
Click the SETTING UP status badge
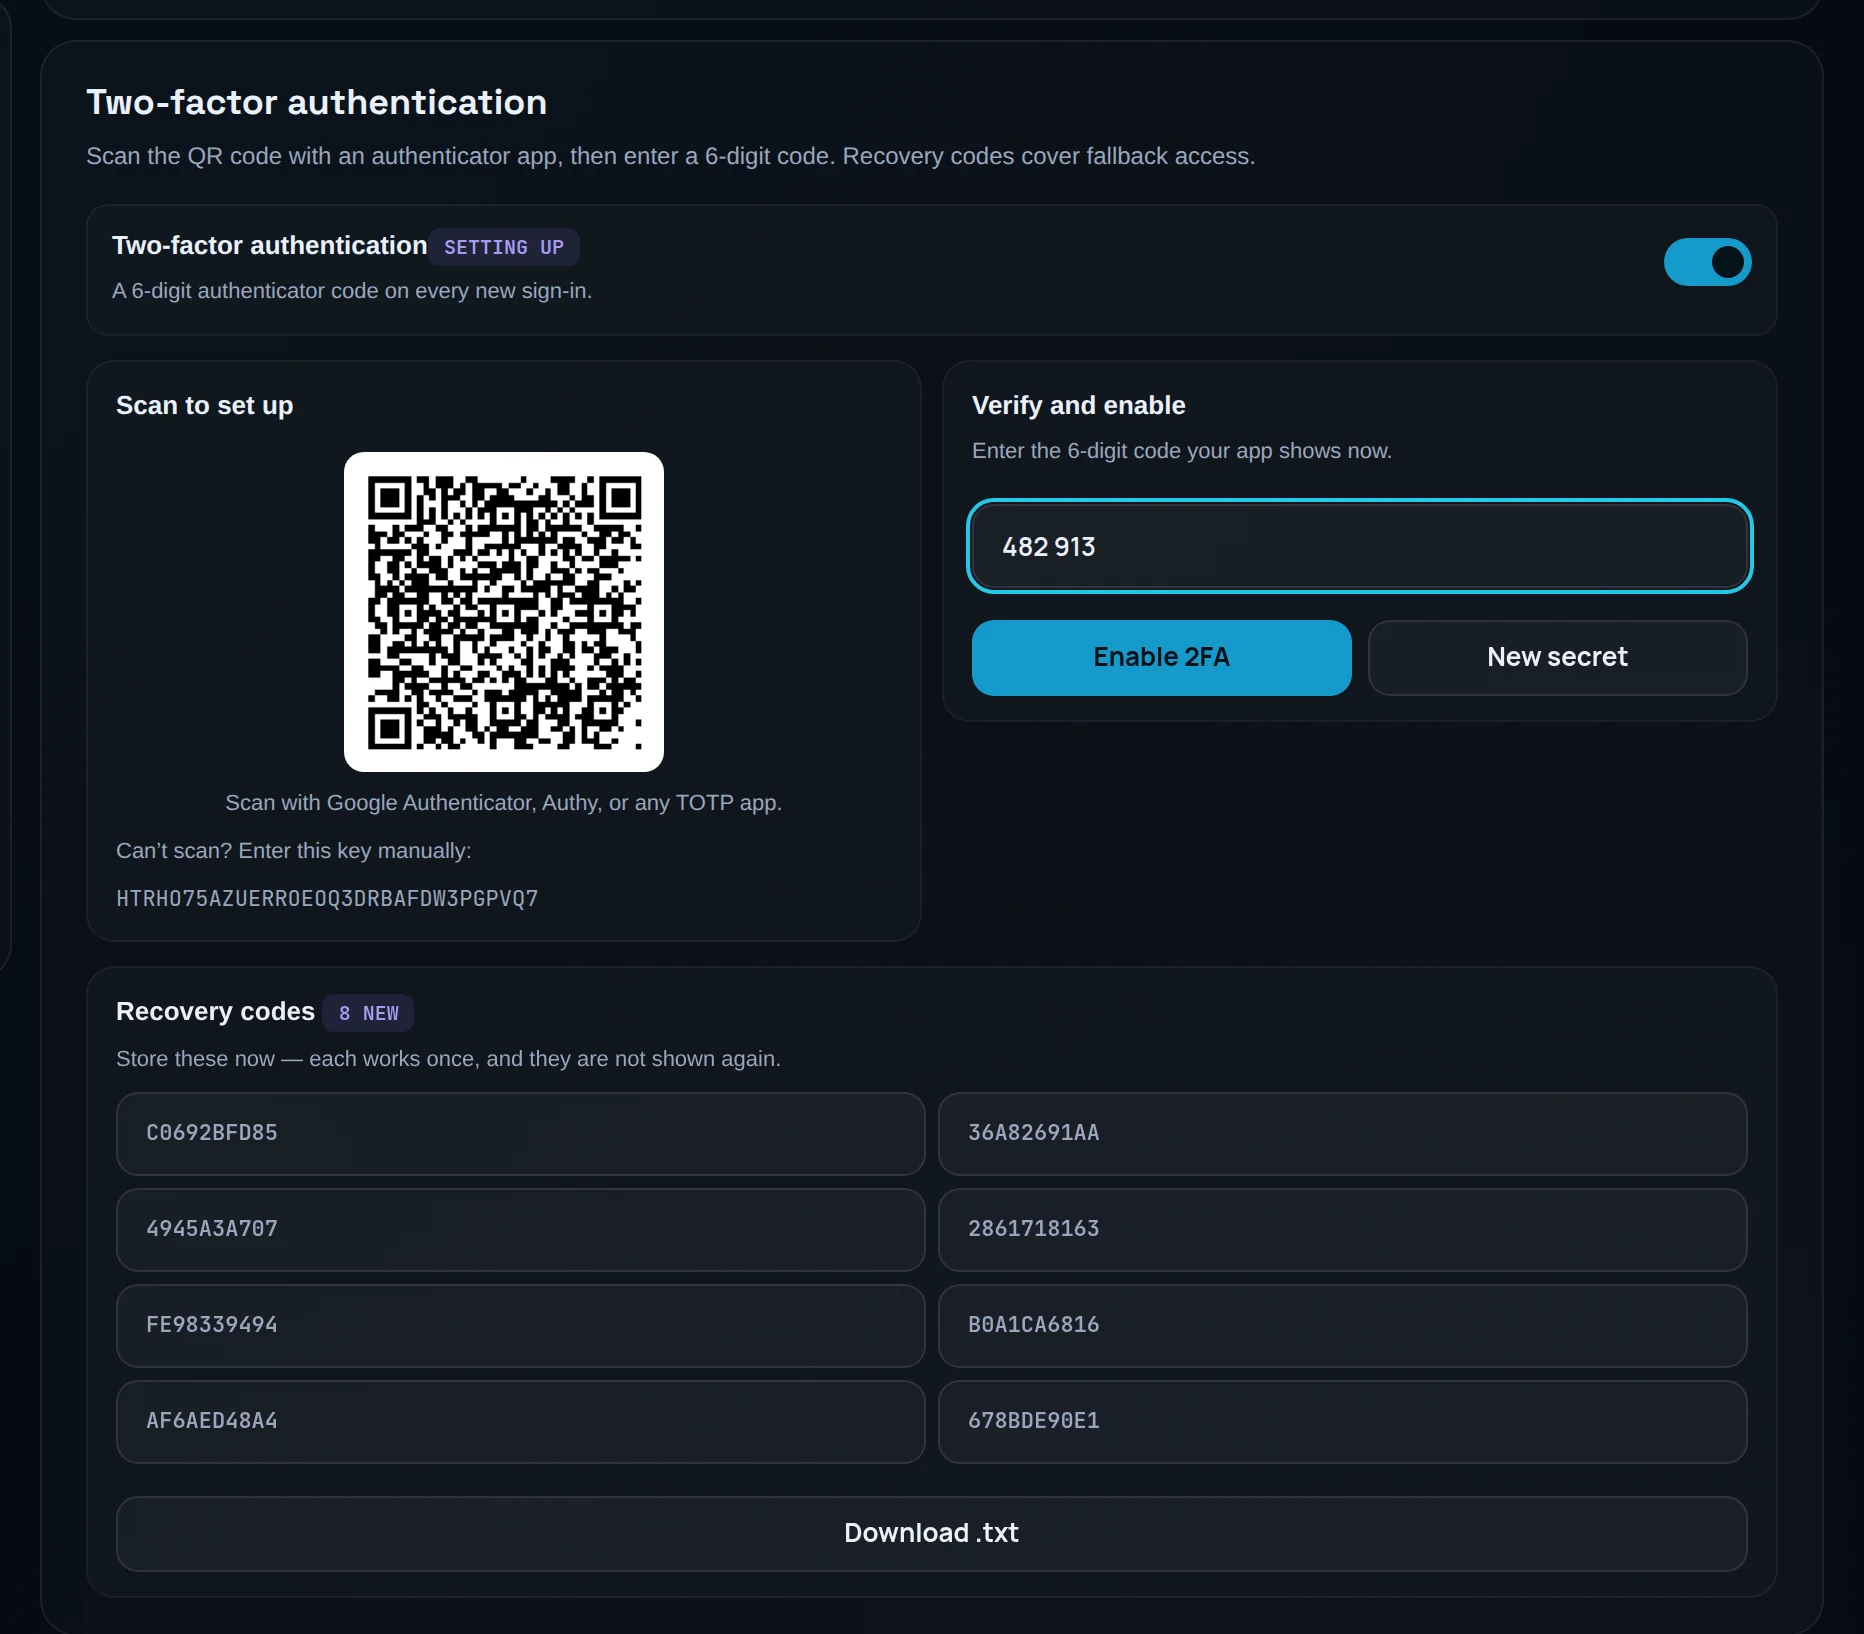(x=504, y=247)
